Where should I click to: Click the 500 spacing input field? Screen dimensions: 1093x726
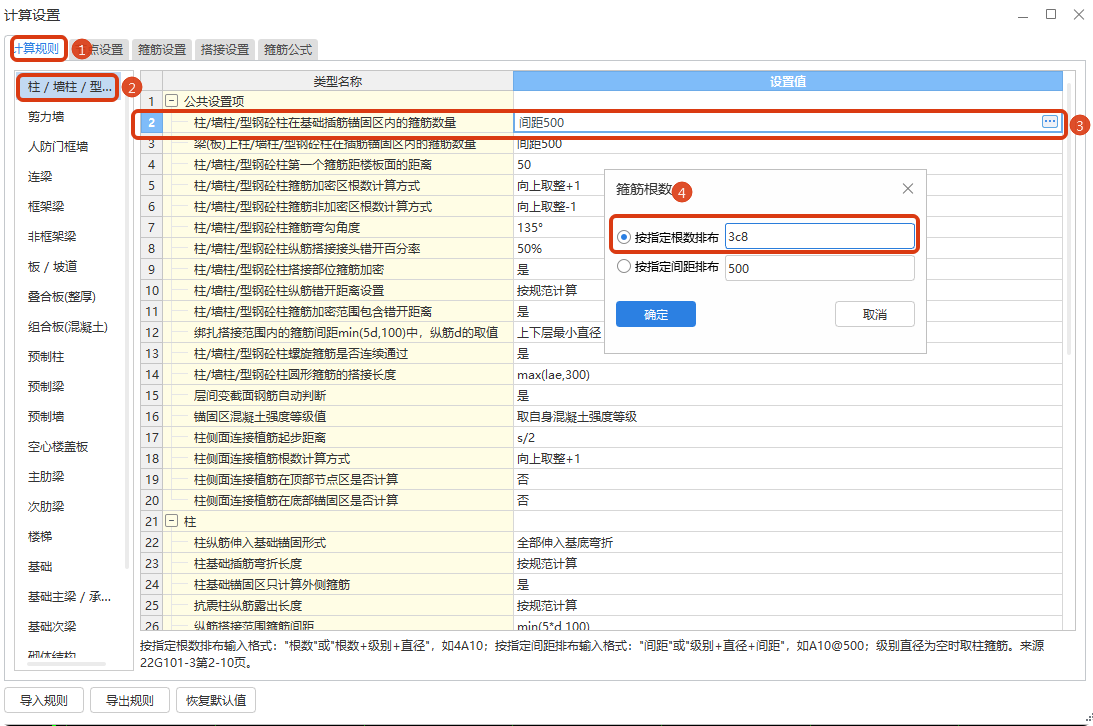click(820, 268)
